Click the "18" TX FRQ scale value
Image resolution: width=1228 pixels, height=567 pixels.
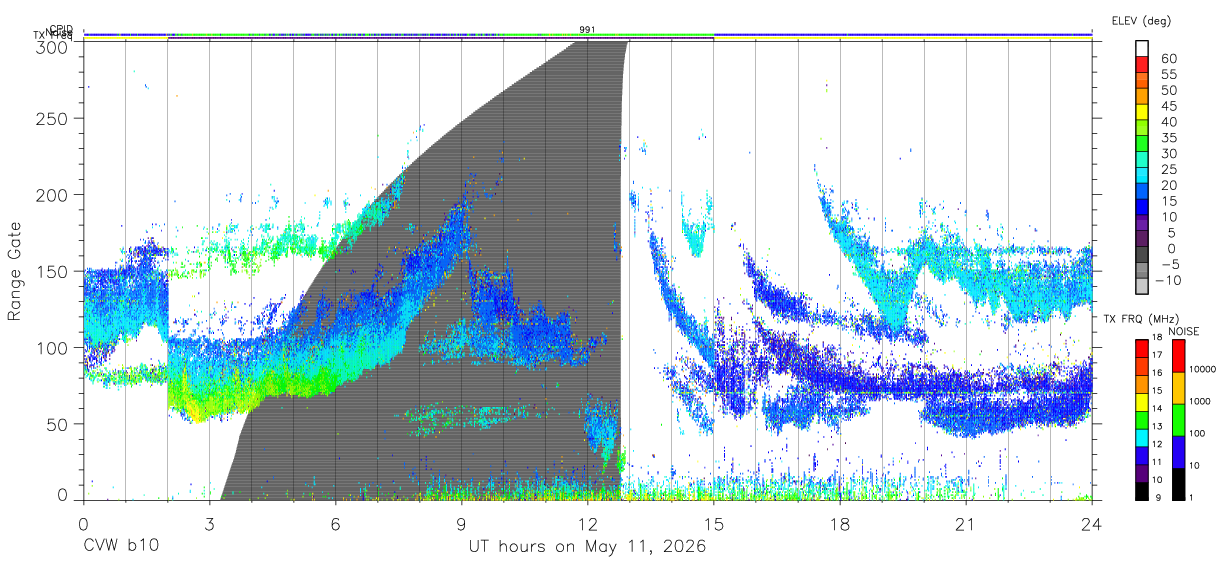(x=1157, y=337)
